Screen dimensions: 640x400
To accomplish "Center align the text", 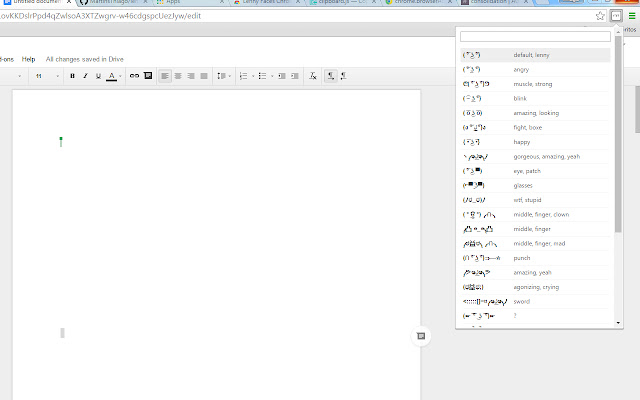I will point(178,76).
